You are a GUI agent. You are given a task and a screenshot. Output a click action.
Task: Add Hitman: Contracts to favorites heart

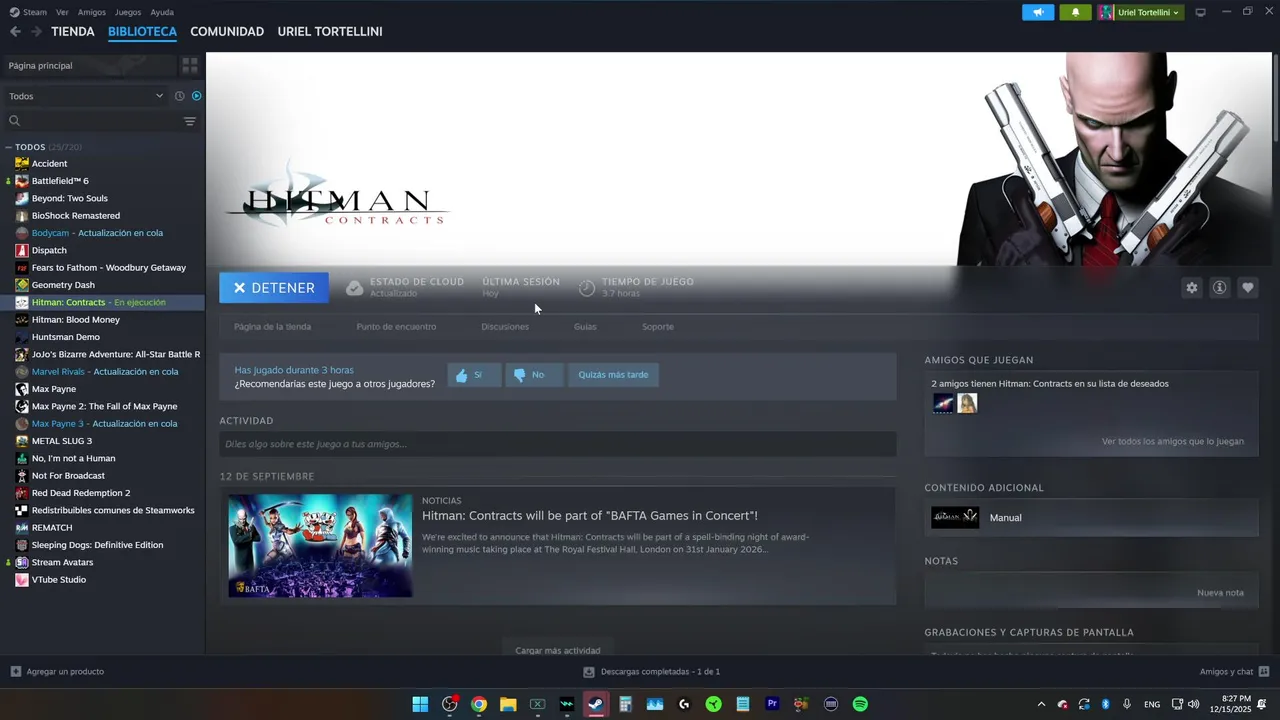[x=1247, y=288]
